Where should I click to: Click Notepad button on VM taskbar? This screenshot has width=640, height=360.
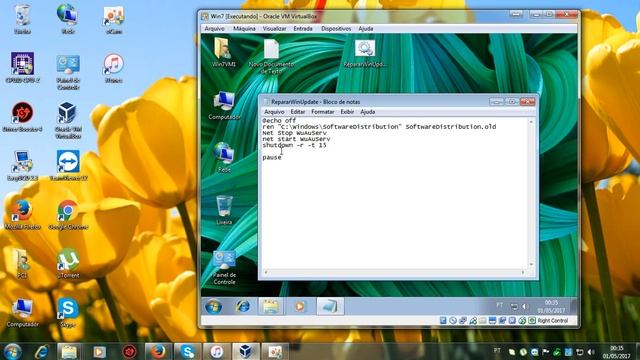330,306
